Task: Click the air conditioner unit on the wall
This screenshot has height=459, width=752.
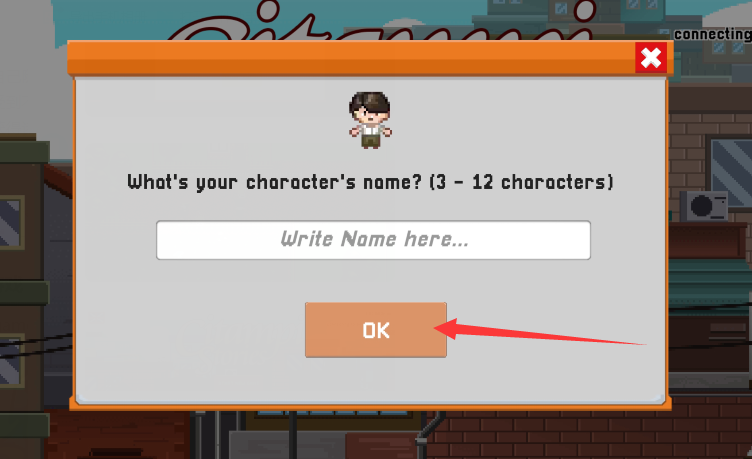Action: pos(704,206)
